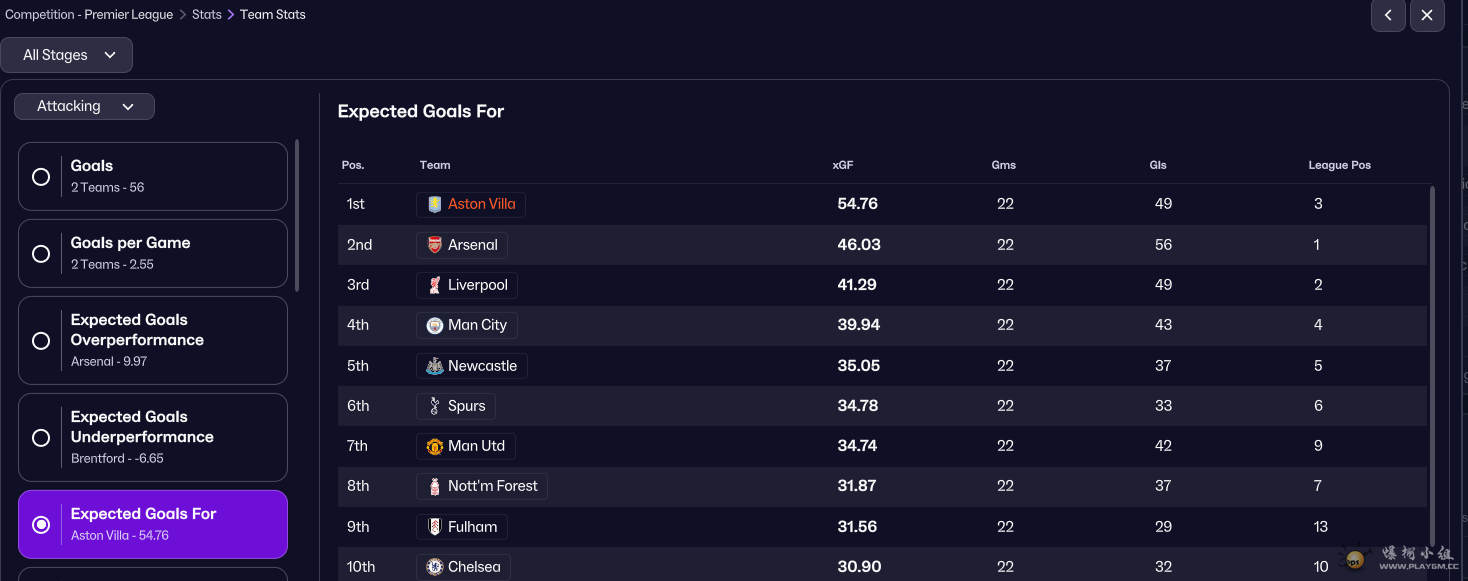The image size is (1468, 581).
Task: Click the Arsenal club crest icon
Action: click(x=434, y=245)
